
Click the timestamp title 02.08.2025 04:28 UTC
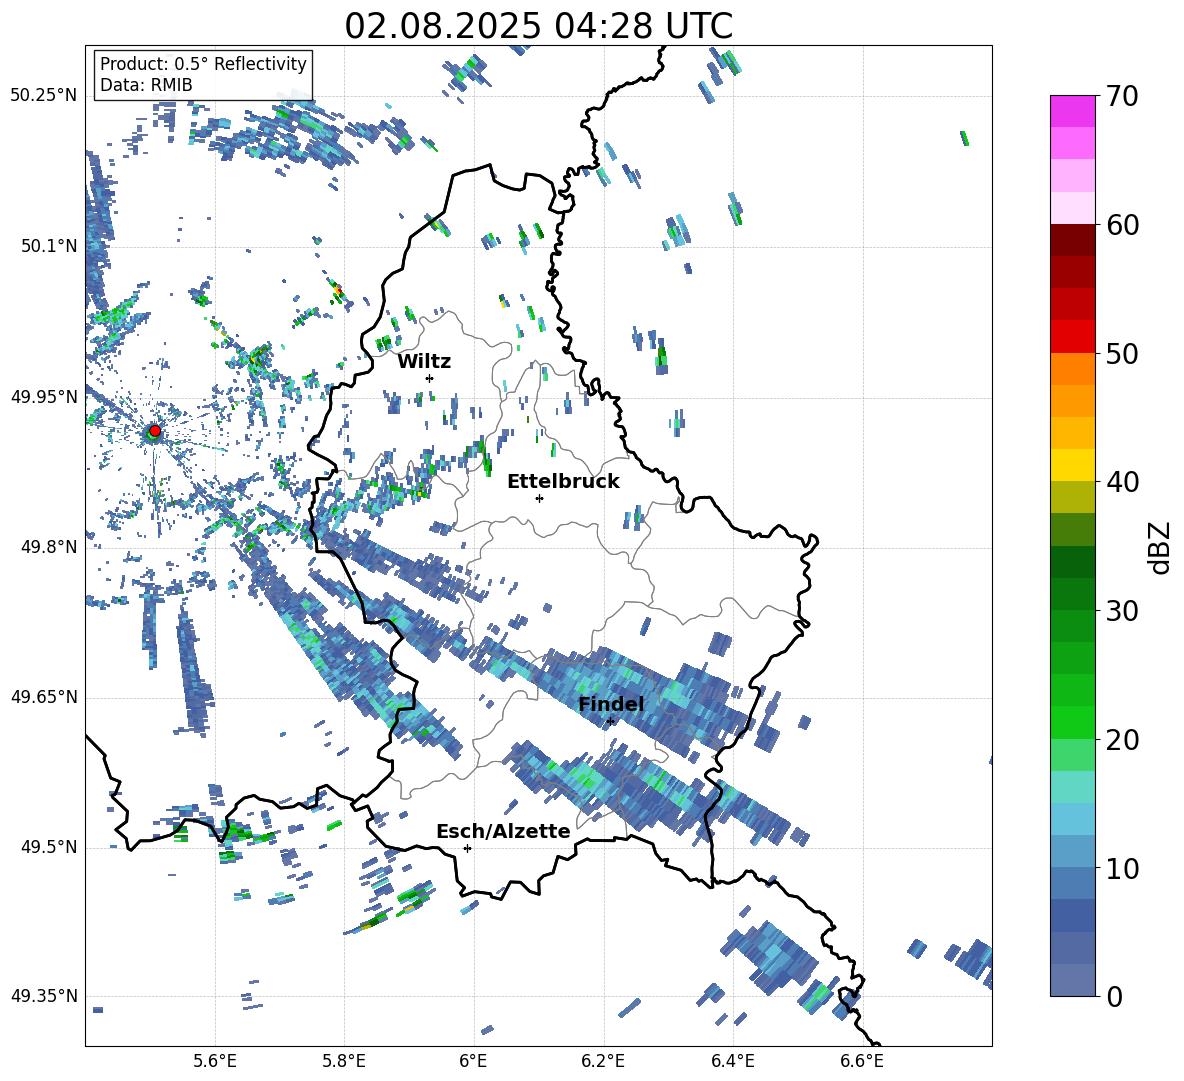click(x=538, y=26)
